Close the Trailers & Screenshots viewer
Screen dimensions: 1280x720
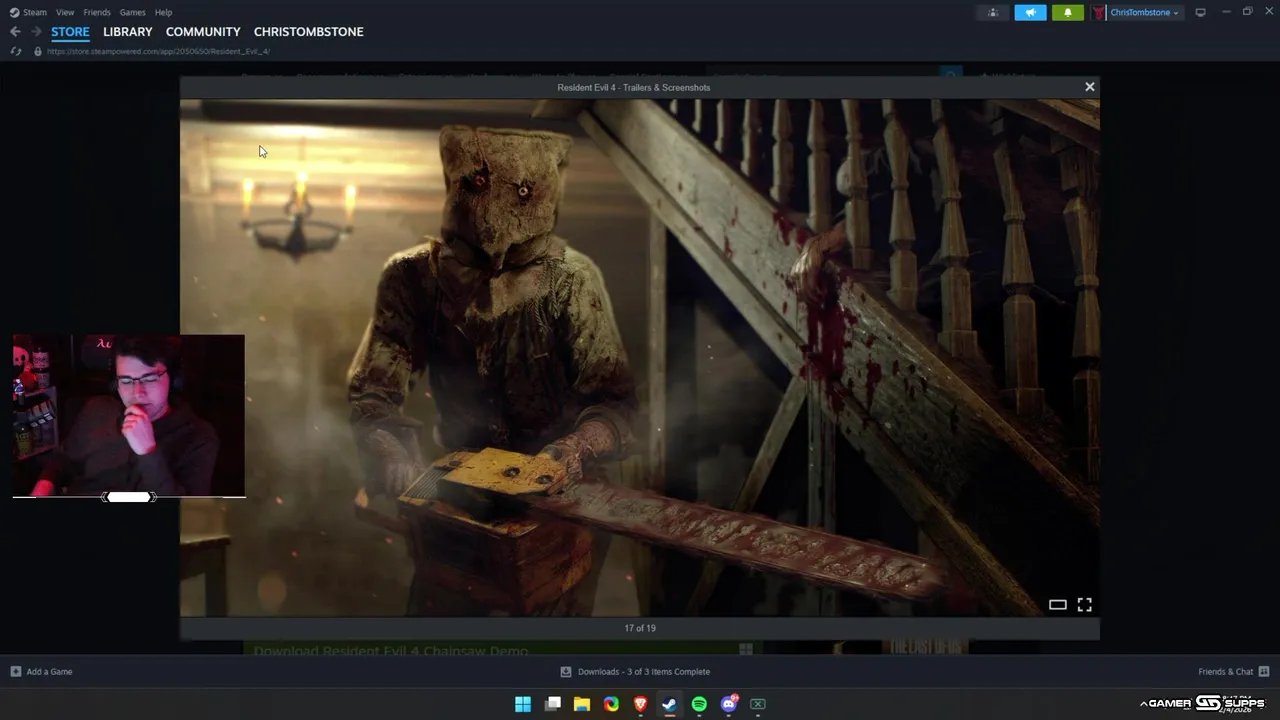point(1090,87)
